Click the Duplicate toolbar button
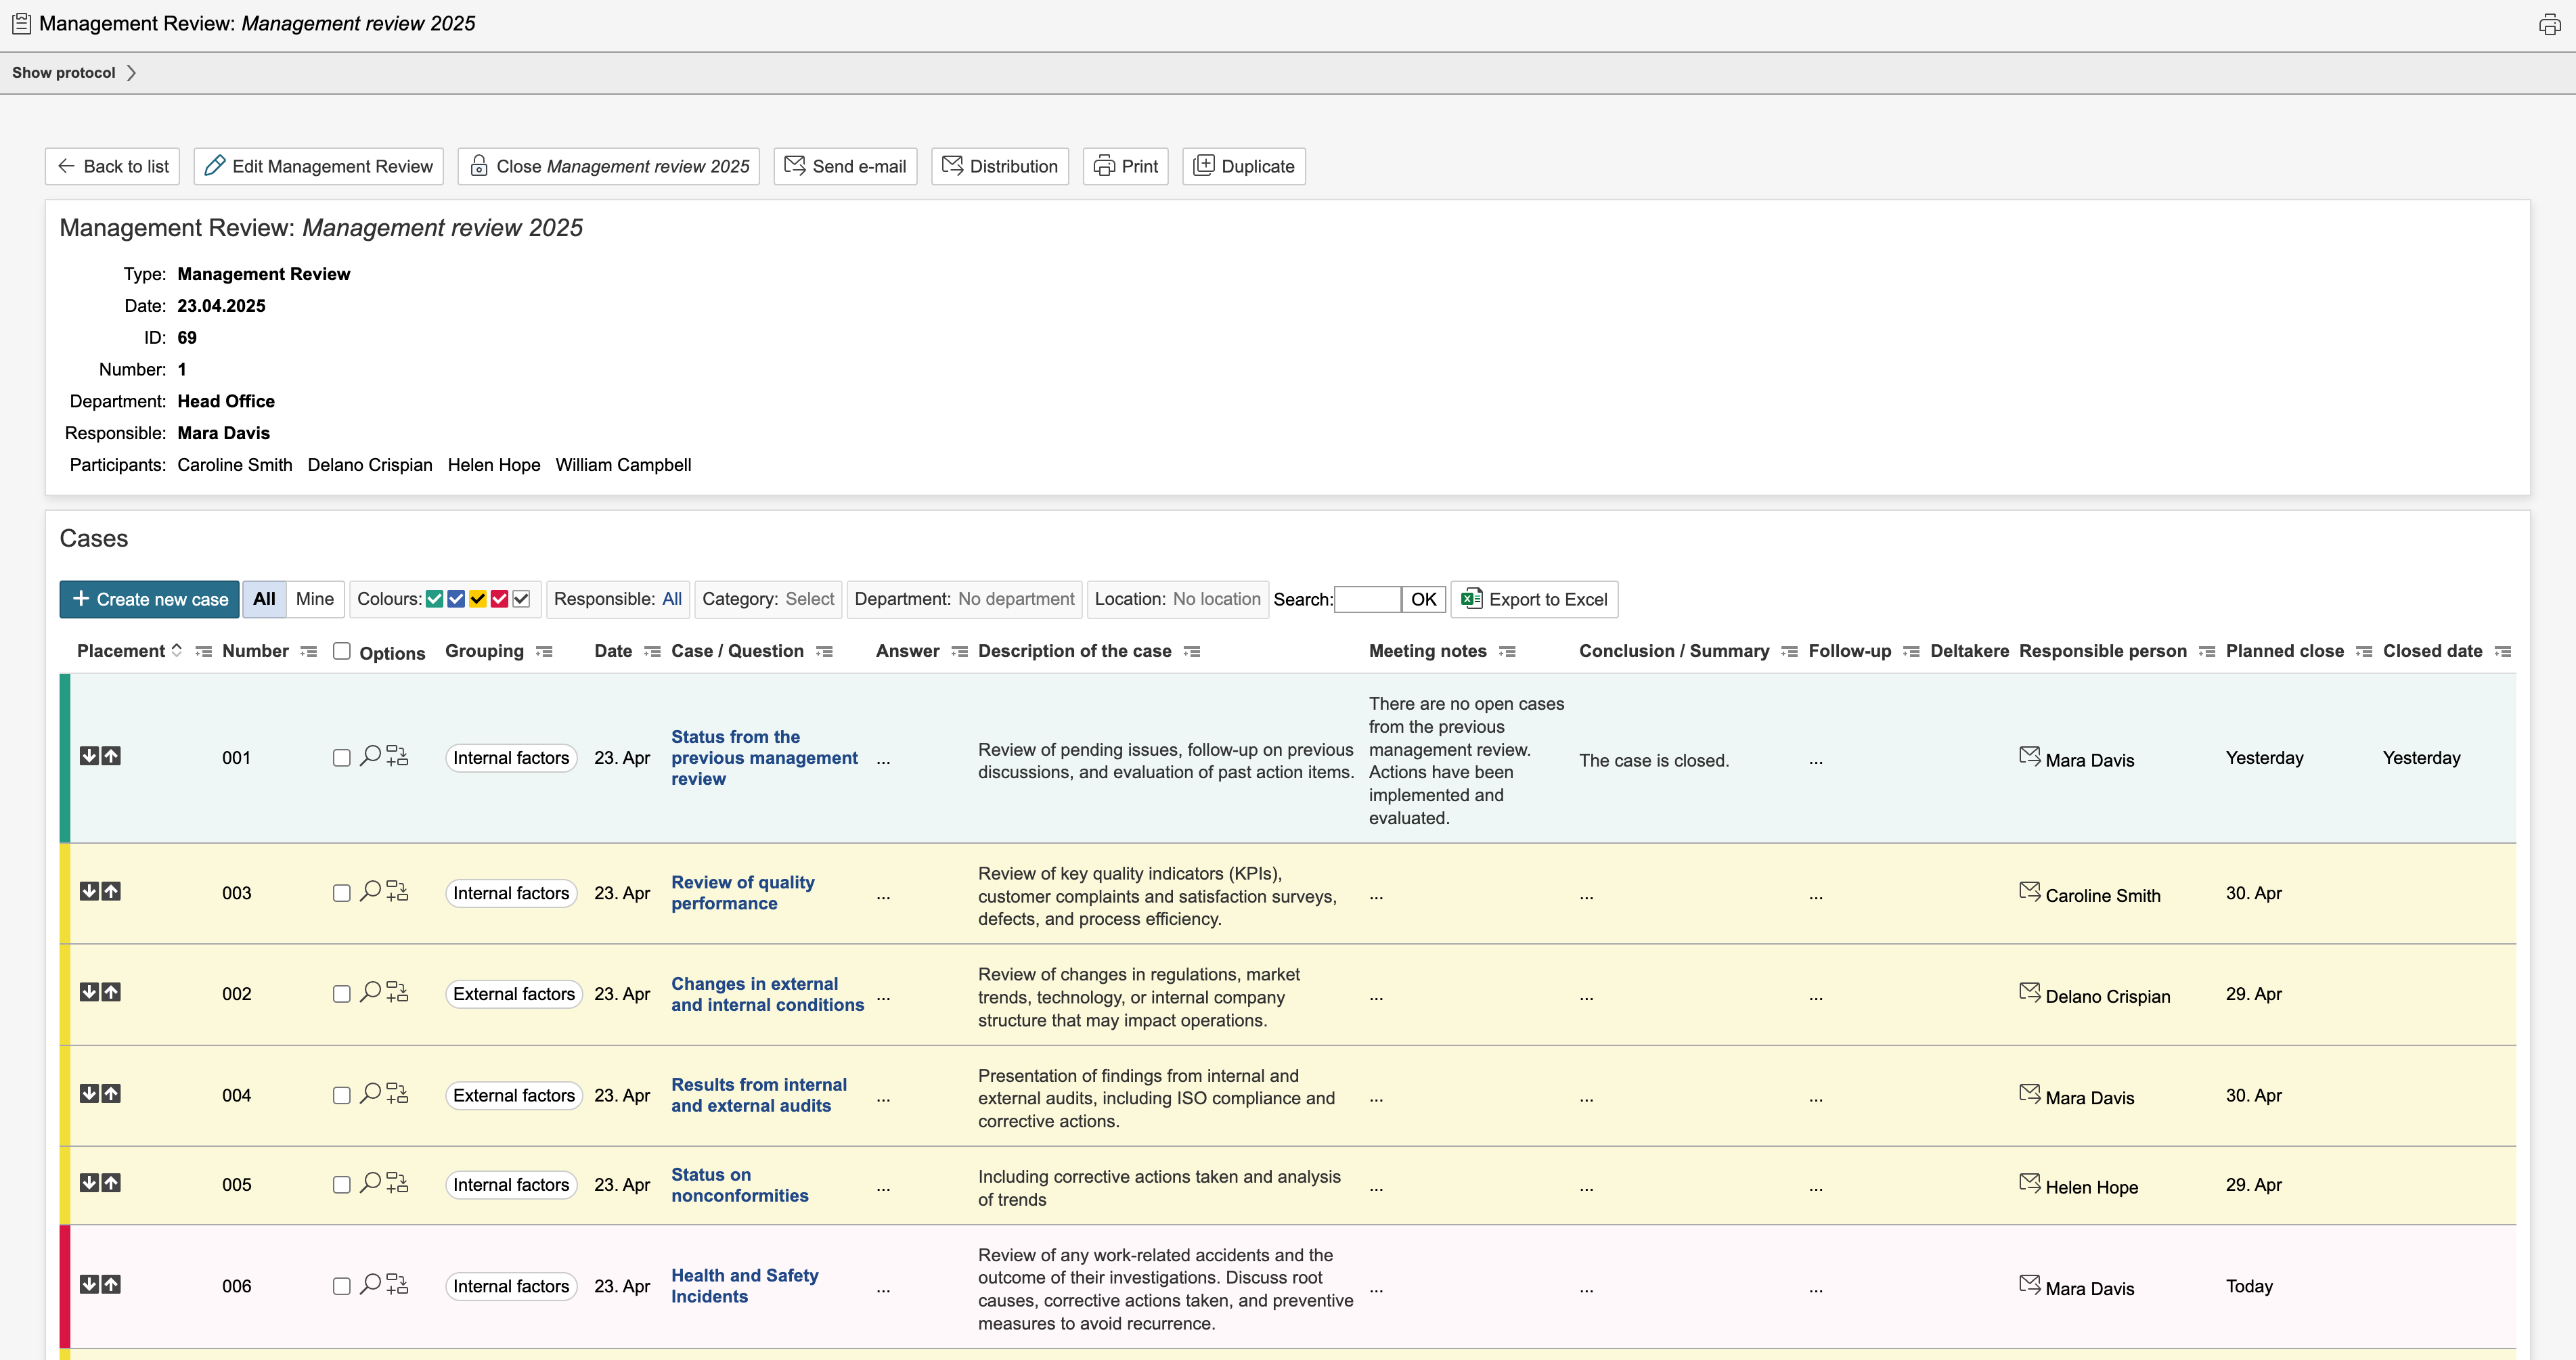The height and width of the screenshot is (1360, 2576). click(x=1243, y=166)
